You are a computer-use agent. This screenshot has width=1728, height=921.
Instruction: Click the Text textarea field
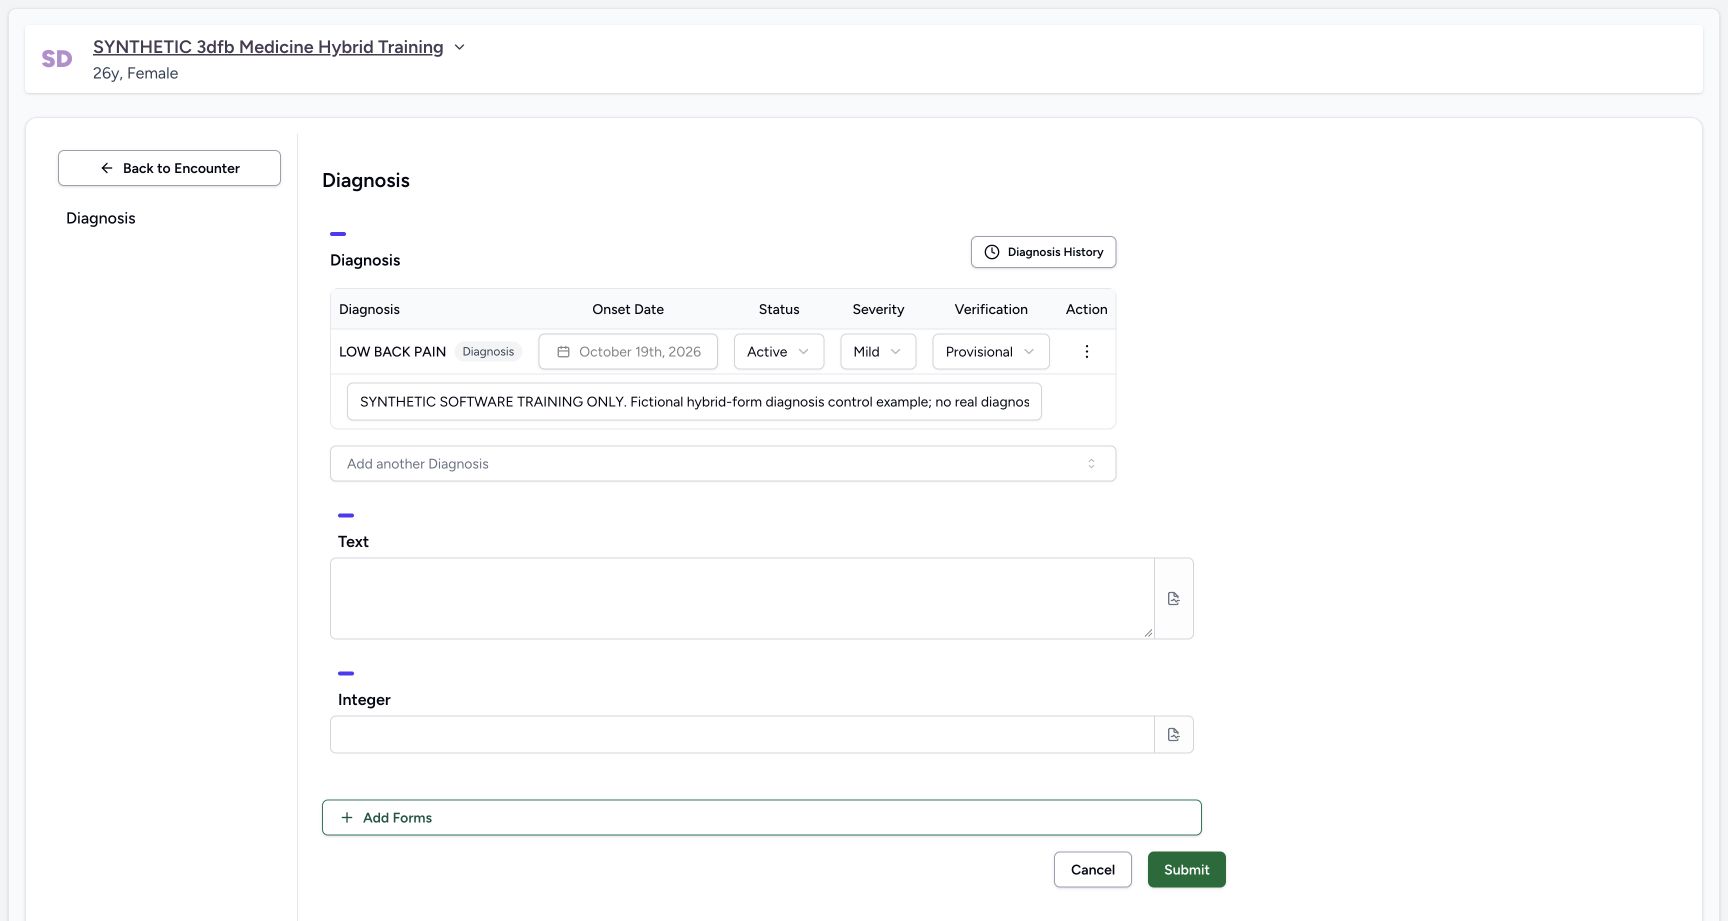tap(742, 599)
